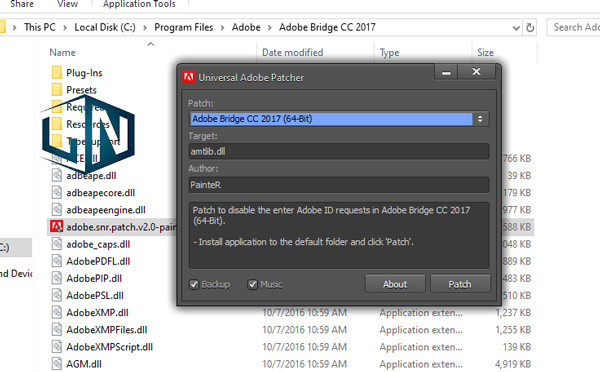Disable the Music checkbox
The height and width of the screenshot is (372, 600).
(x=252, y=284)
